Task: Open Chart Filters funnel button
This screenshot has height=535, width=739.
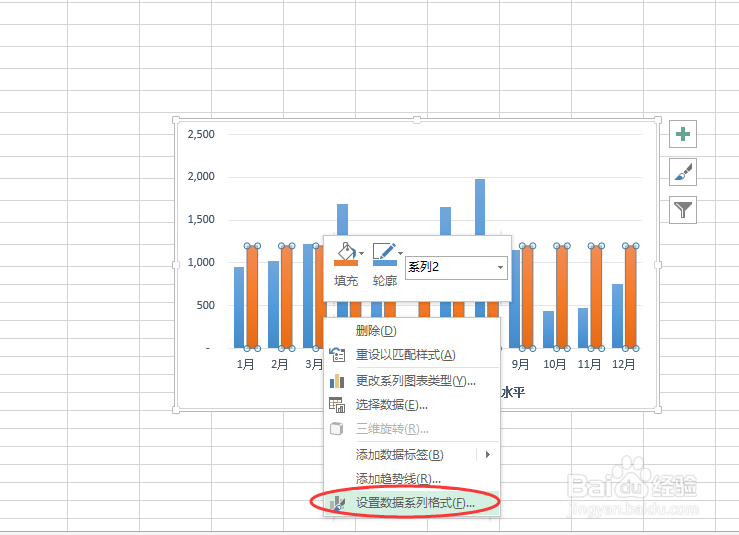Action: [683, 210]
